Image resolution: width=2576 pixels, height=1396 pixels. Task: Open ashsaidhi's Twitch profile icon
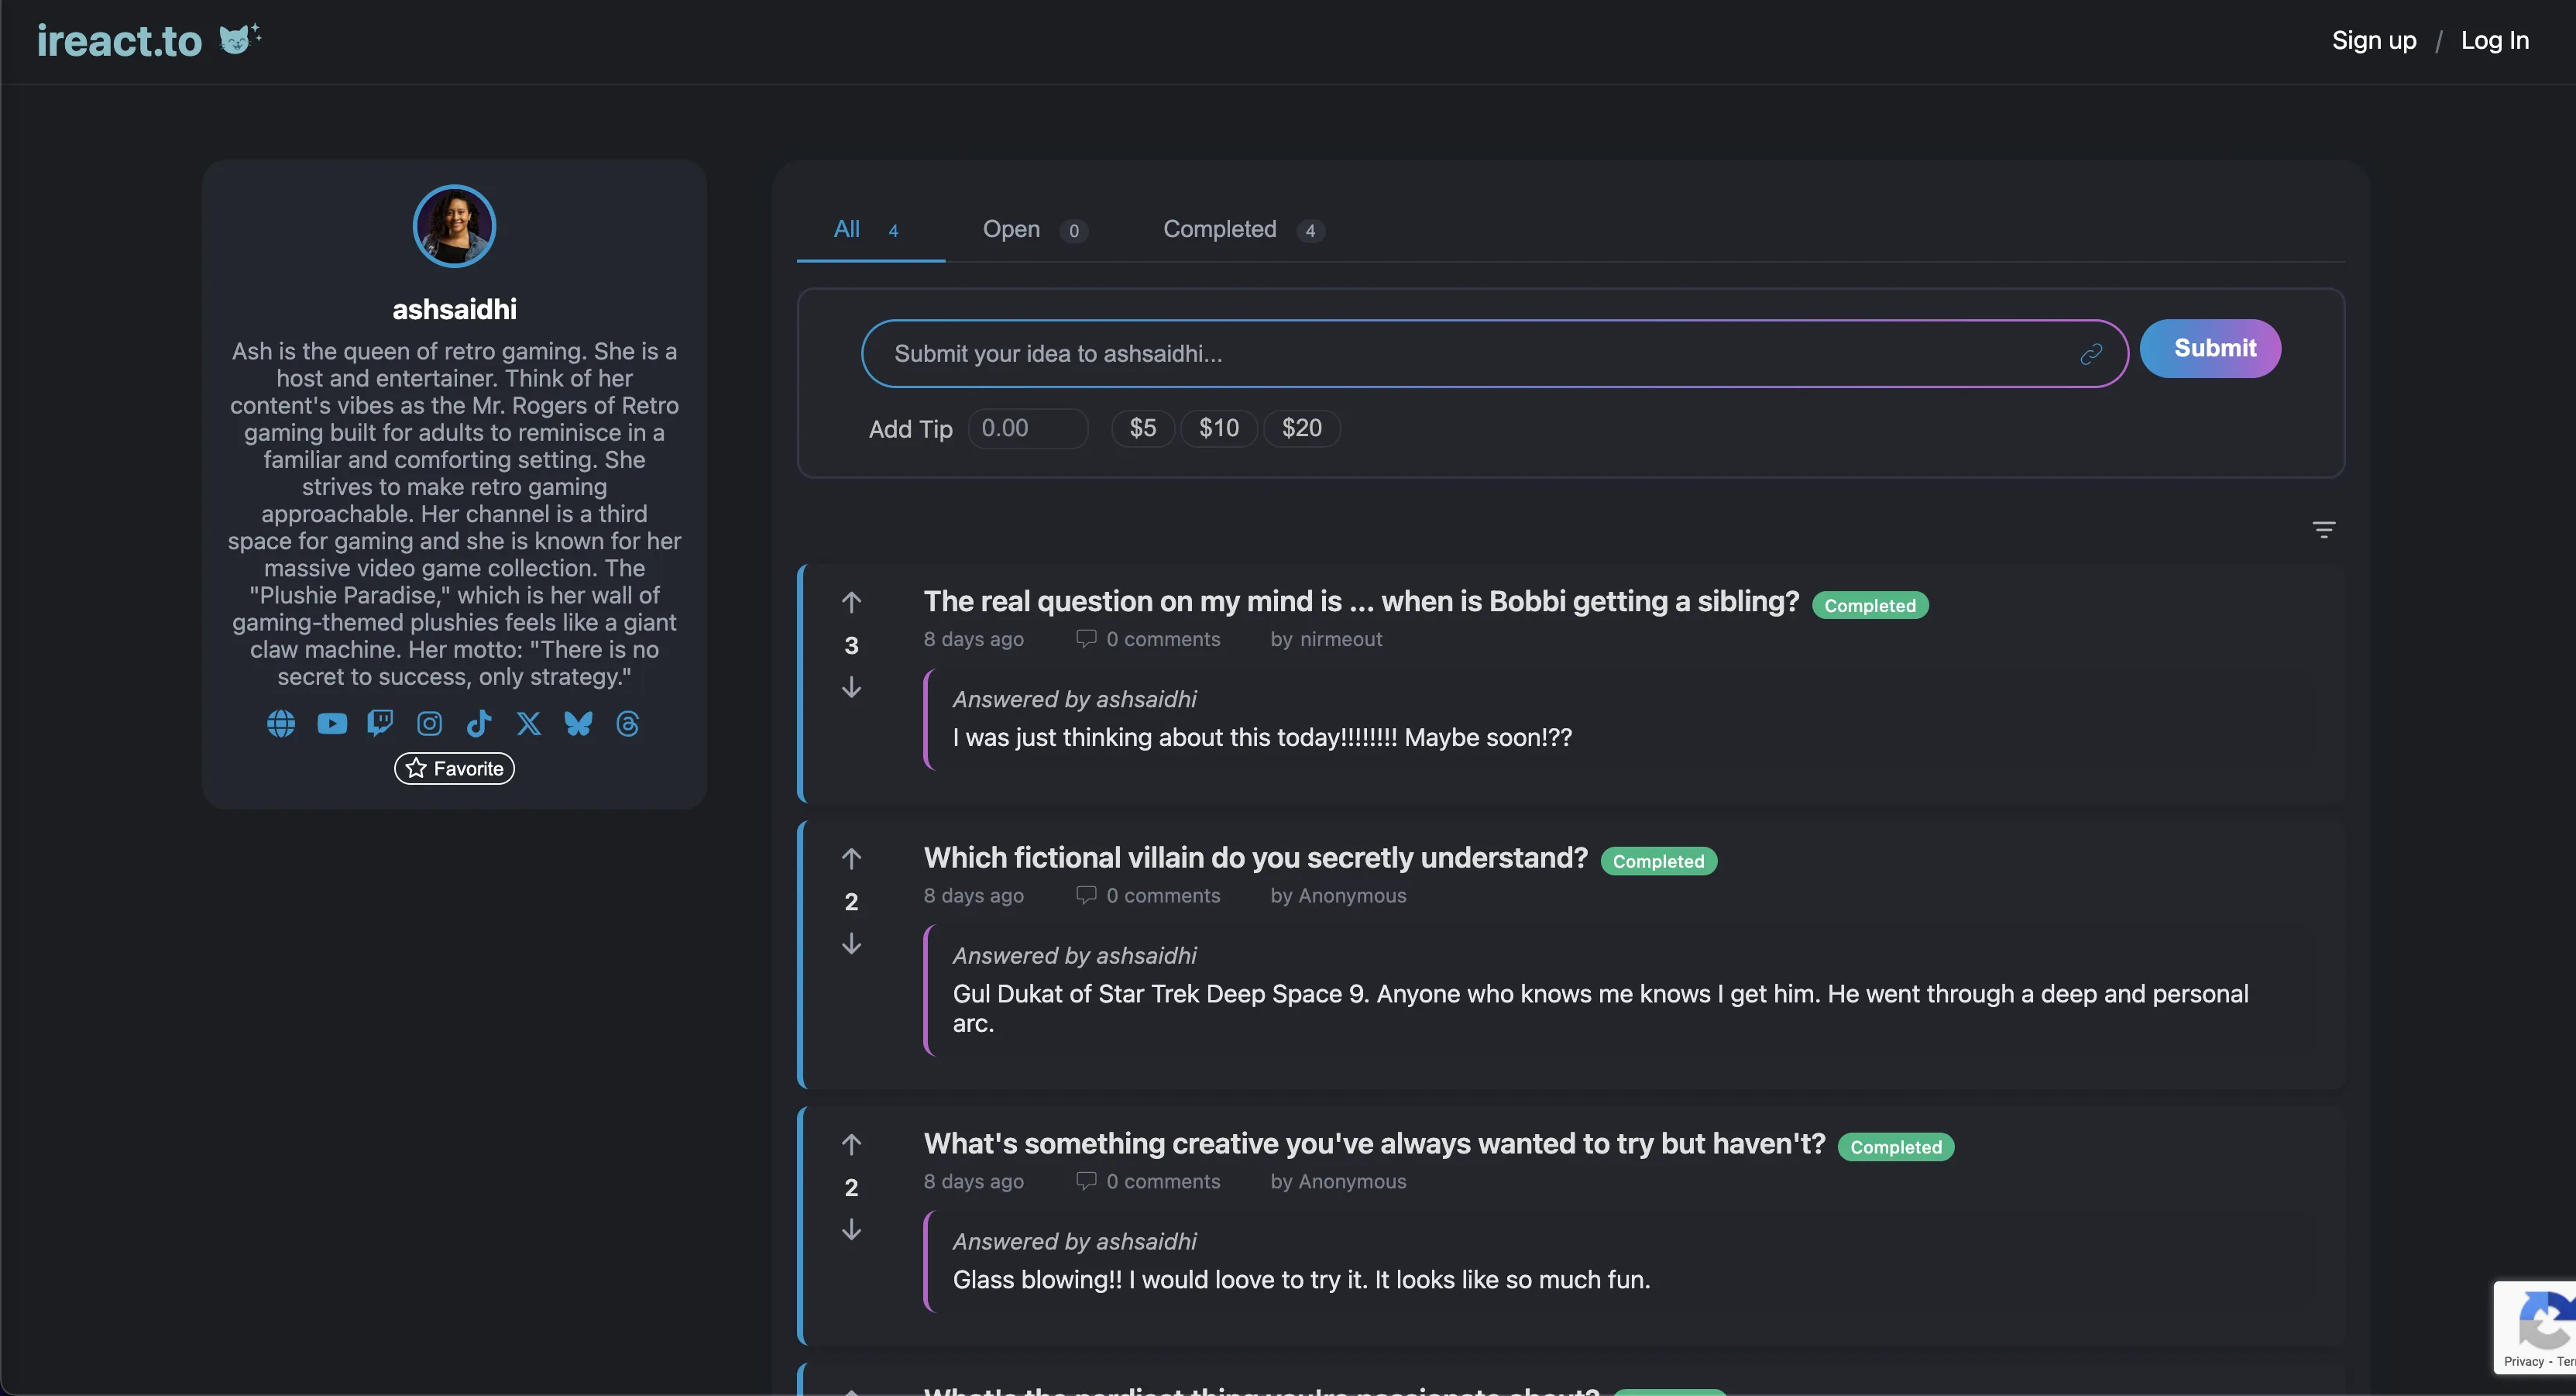tap(380, 723)
